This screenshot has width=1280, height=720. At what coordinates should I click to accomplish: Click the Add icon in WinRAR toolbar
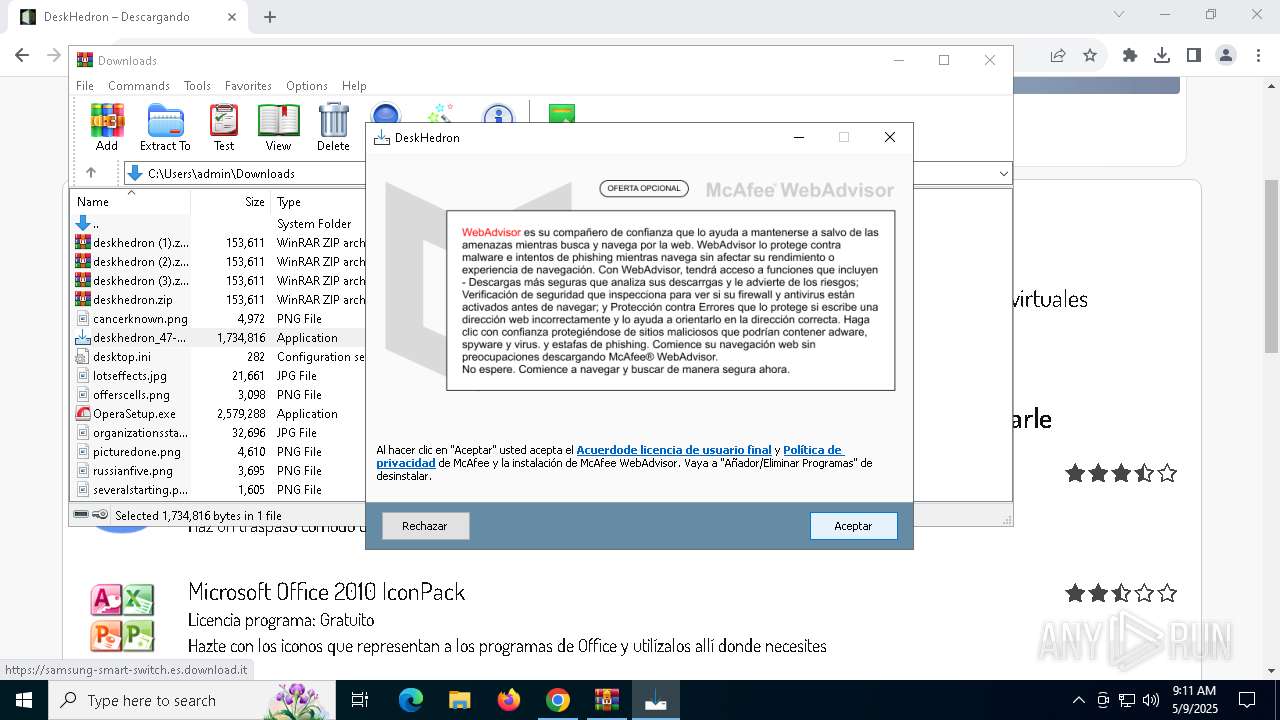point(107,127)
